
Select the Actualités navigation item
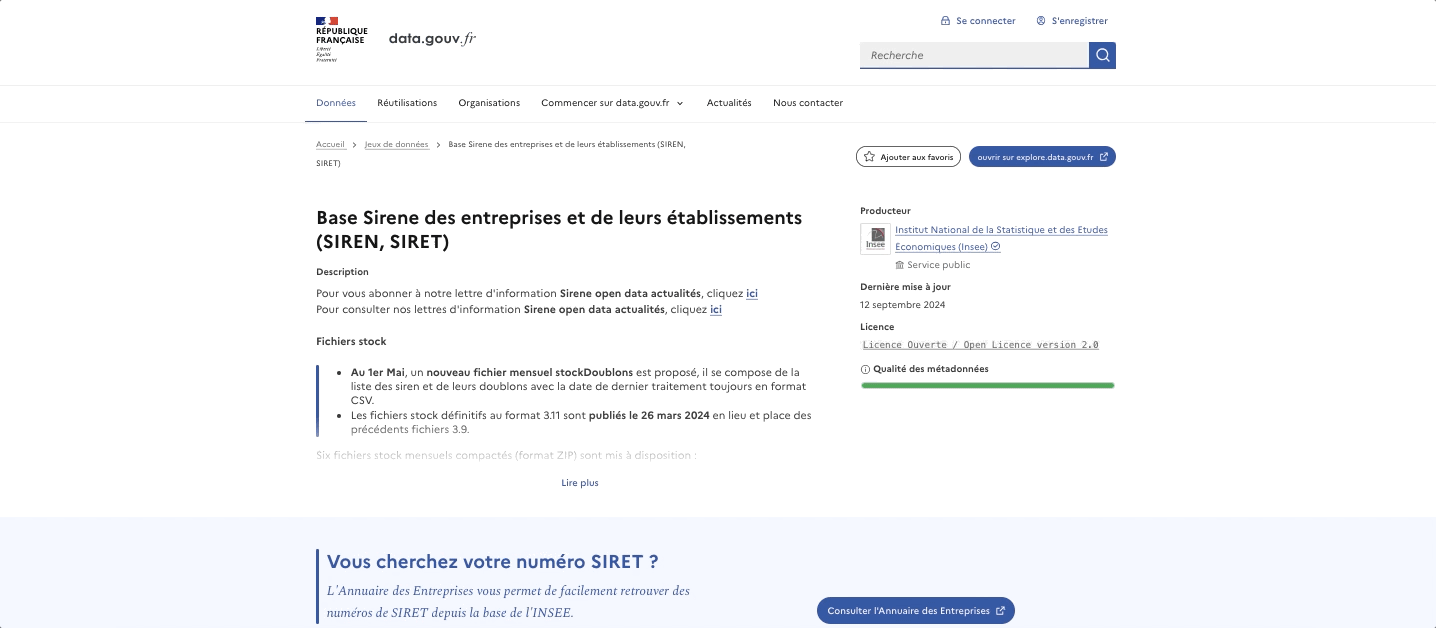(729, 103)
